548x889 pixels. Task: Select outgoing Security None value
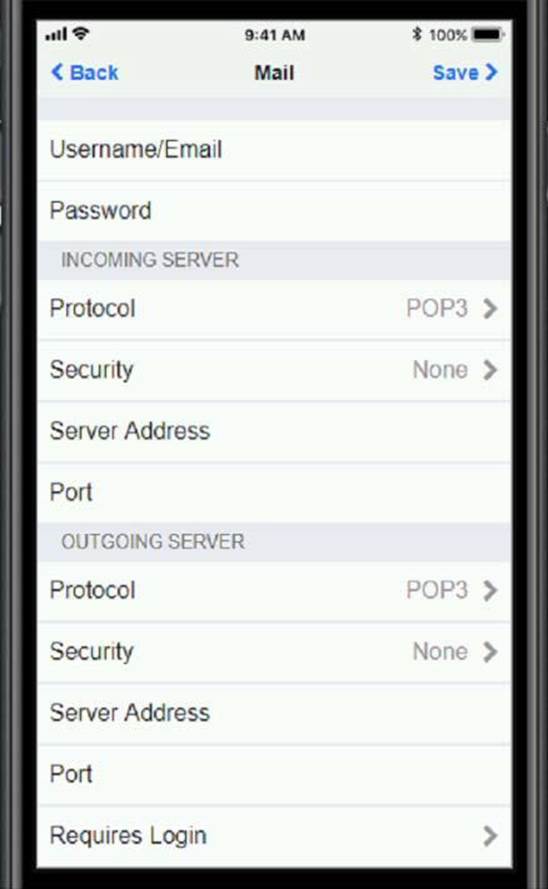[x=440, y=652]
